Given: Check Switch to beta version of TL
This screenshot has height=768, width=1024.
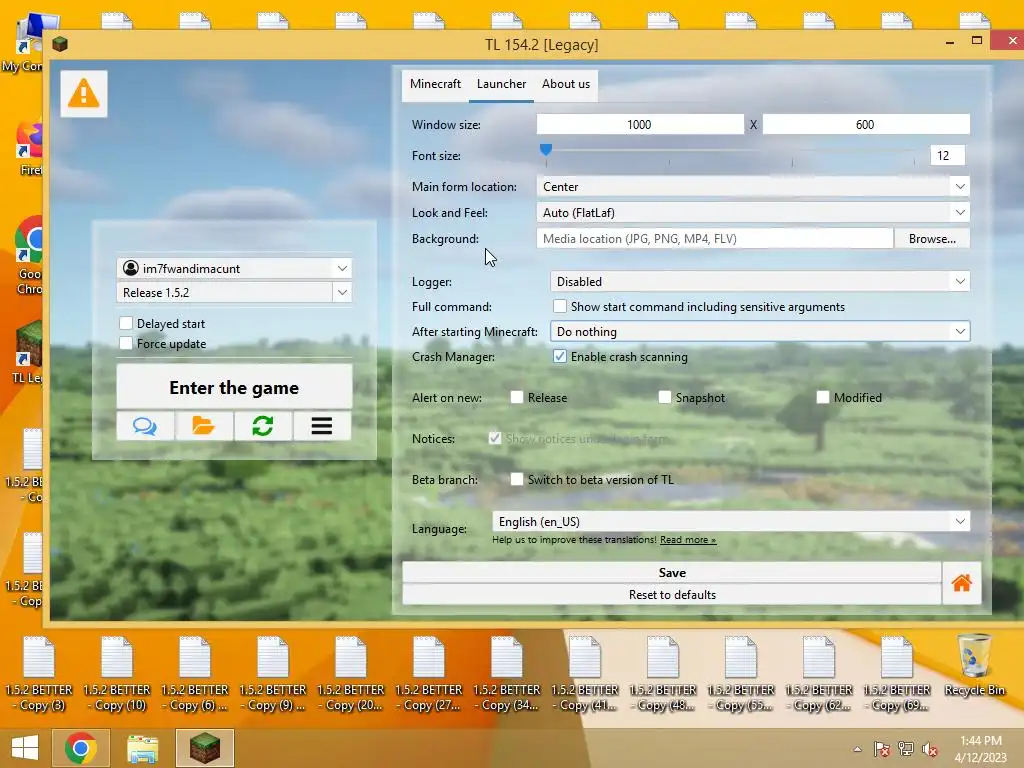Looking at the screenshot, I should pos(517,479).
